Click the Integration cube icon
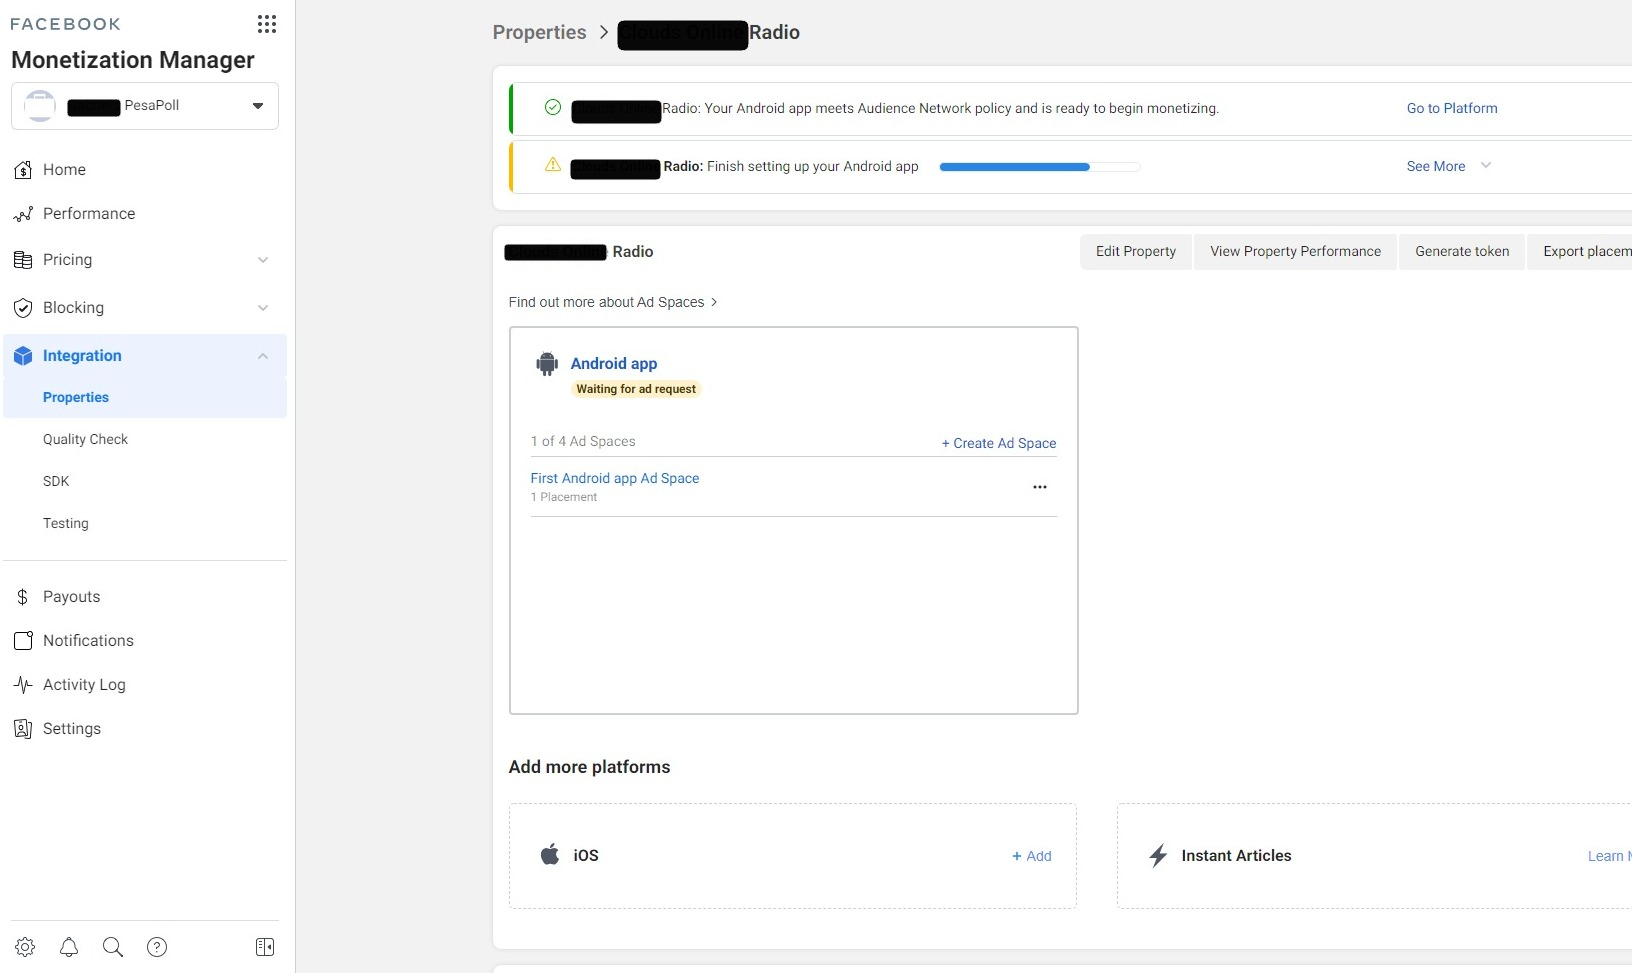The image size is (1632, 973). tap(23, 356)
